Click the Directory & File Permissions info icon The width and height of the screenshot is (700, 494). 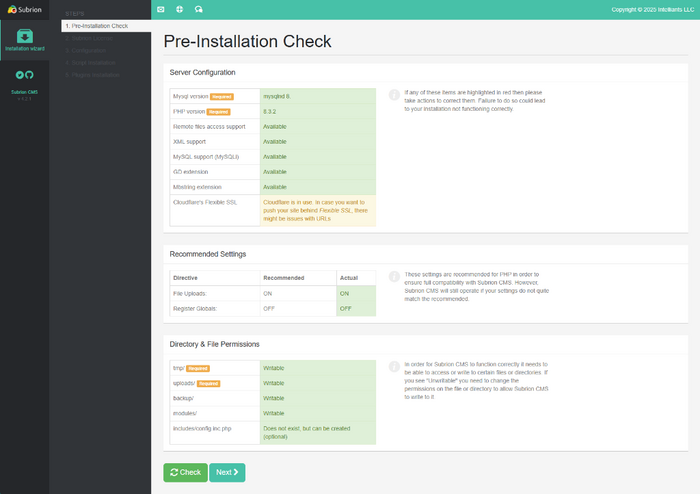click(x=394, y=366)
